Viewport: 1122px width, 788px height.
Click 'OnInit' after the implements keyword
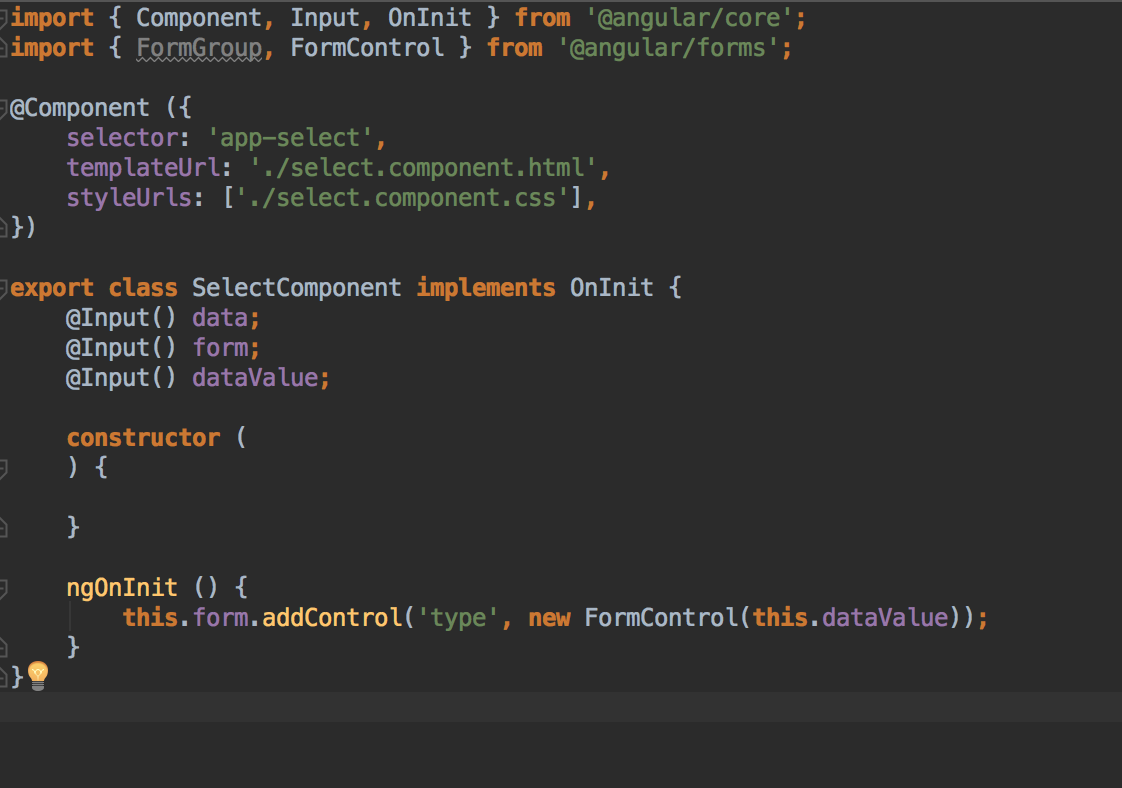612,288
